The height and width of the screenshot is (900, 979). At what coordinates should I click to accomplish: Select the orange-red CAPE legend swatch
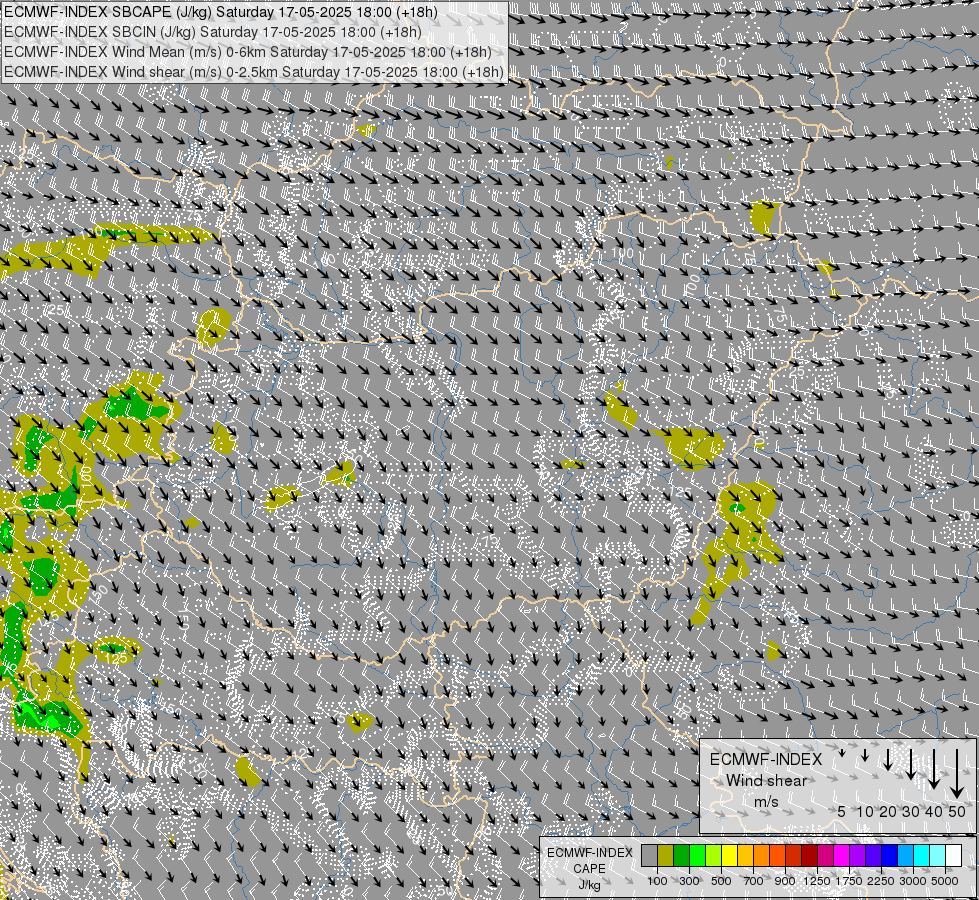coord(777,856)
